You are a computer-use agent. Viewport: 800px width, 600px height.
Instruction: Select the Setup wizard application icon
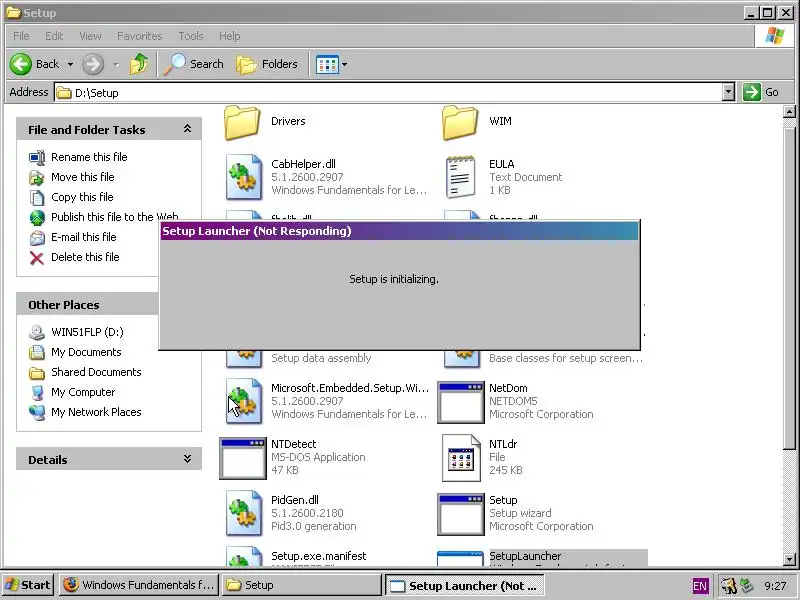461,515
